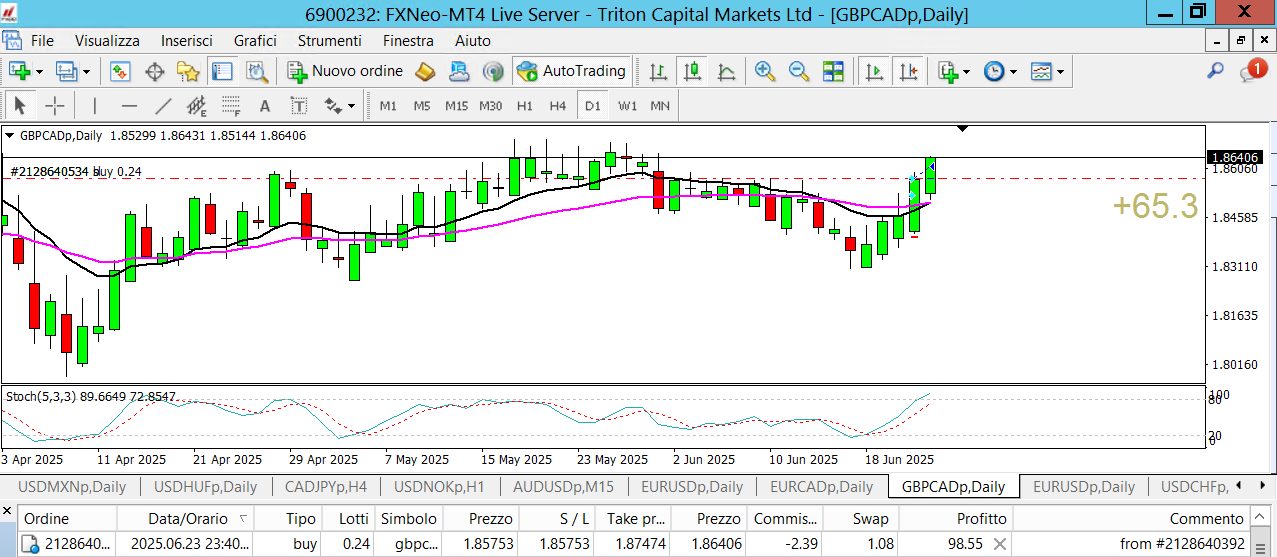The image size is (1277, 557).
Task: Open the Inserisci menu
Action: point(187,41)
